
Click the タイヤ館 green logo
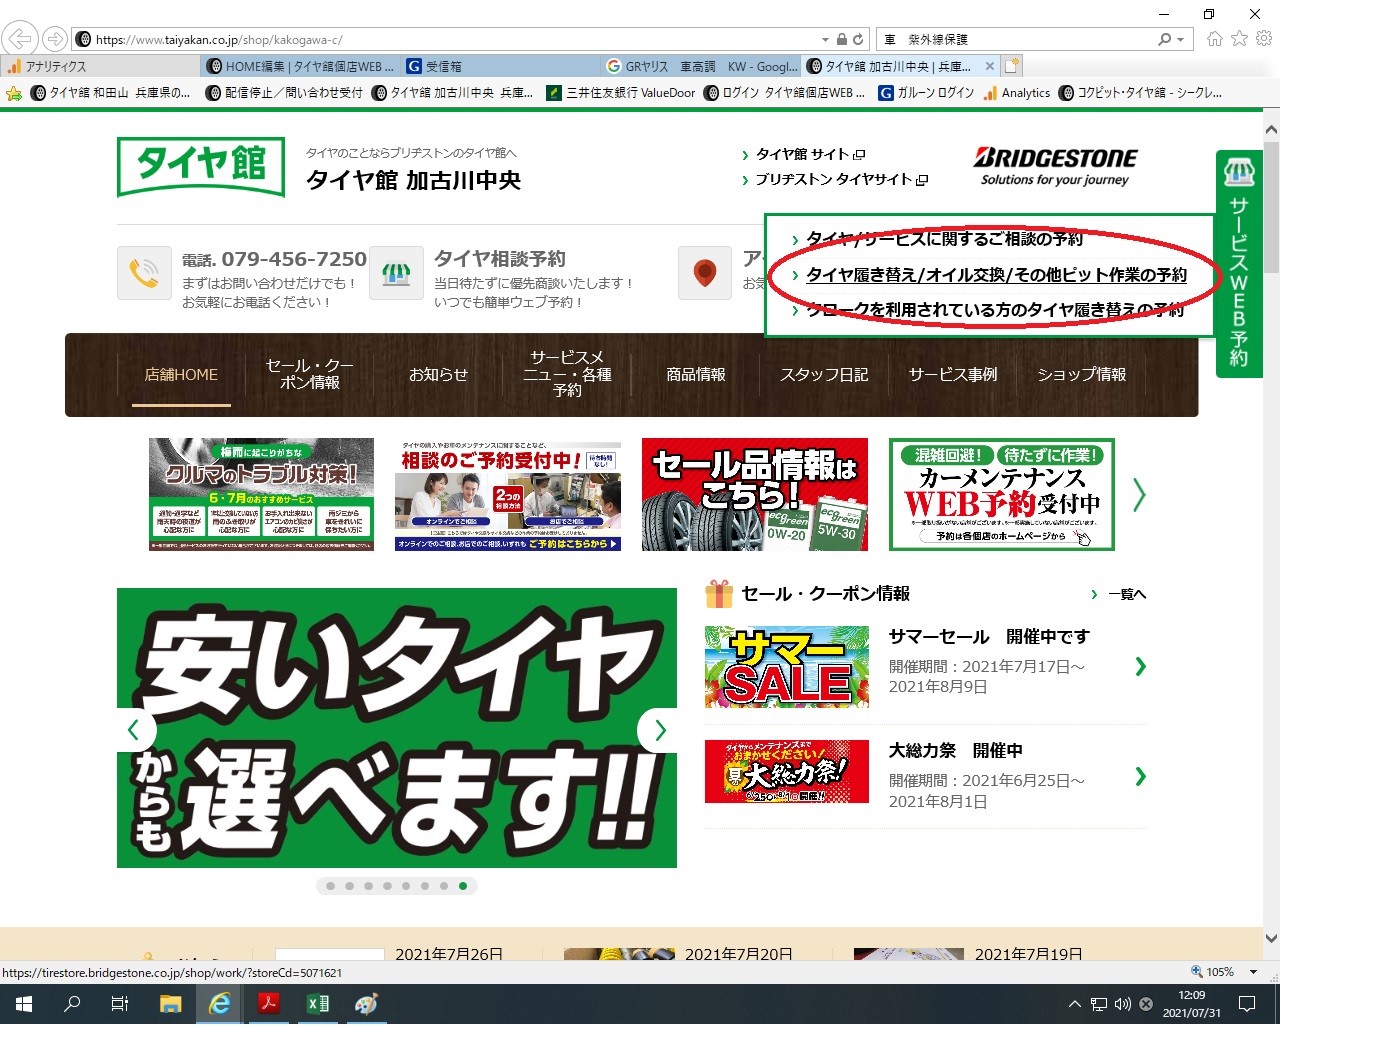click(x=201, y=166)
